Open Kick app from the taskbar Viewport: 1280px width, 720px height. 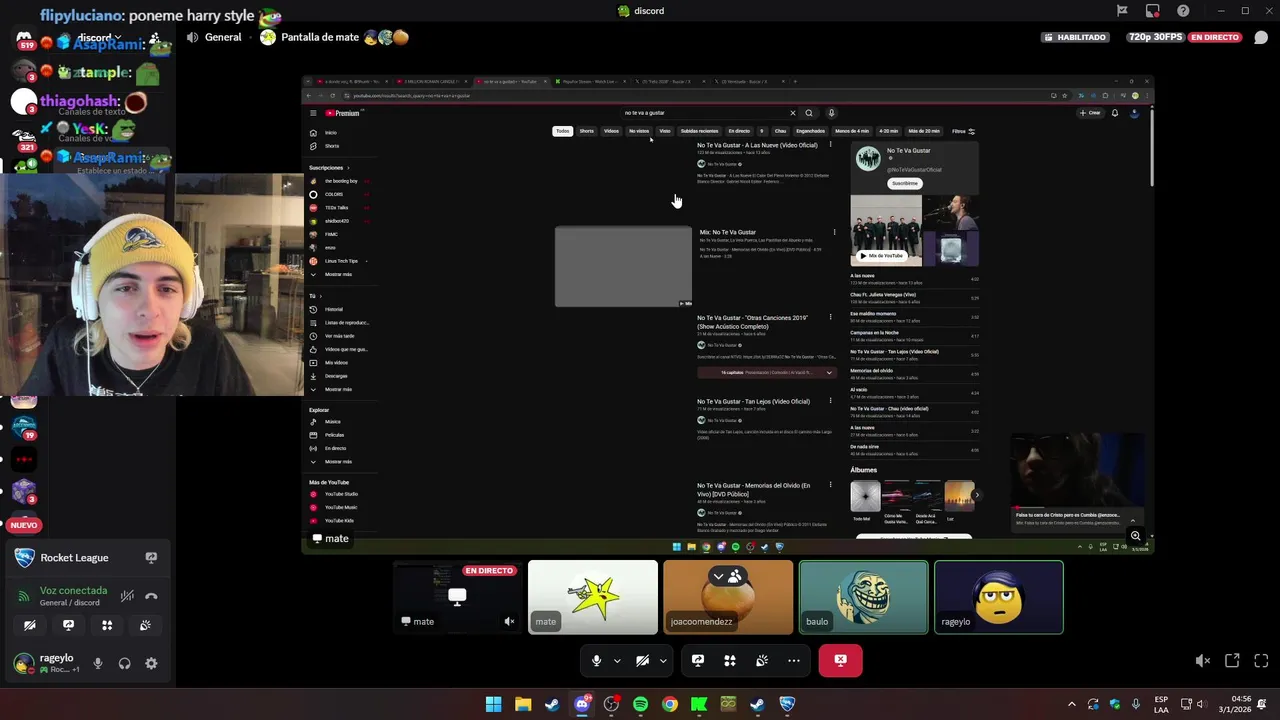[699, 704]
